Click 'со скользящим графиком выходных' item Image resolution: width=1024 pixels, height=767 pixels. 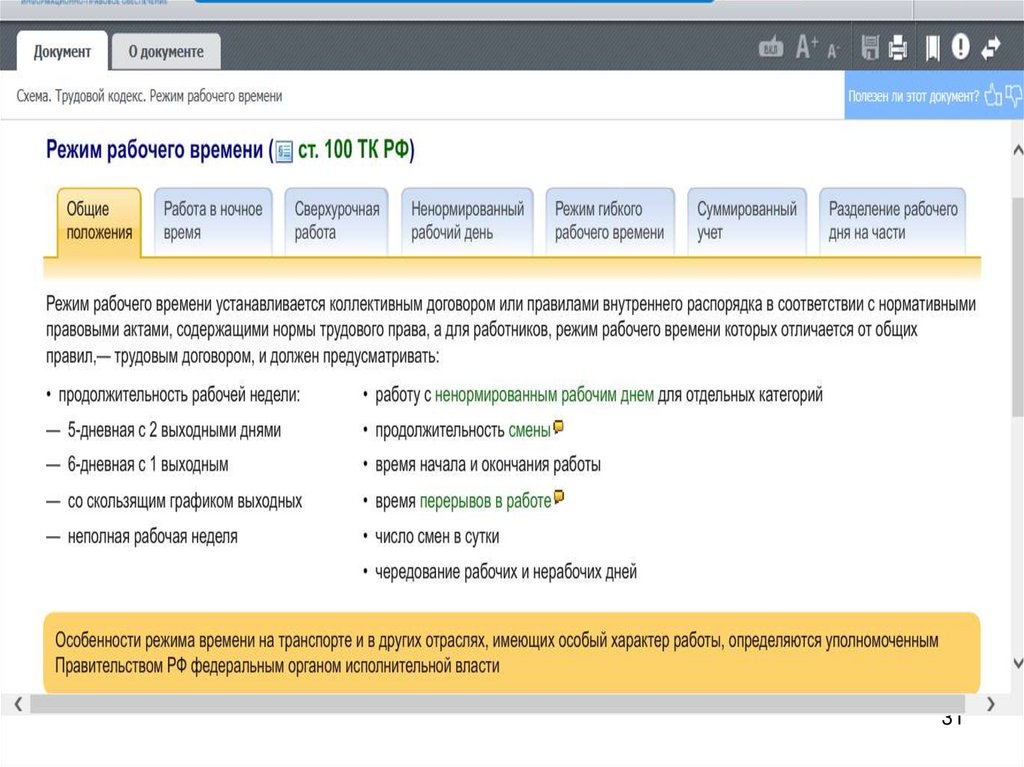185,501
